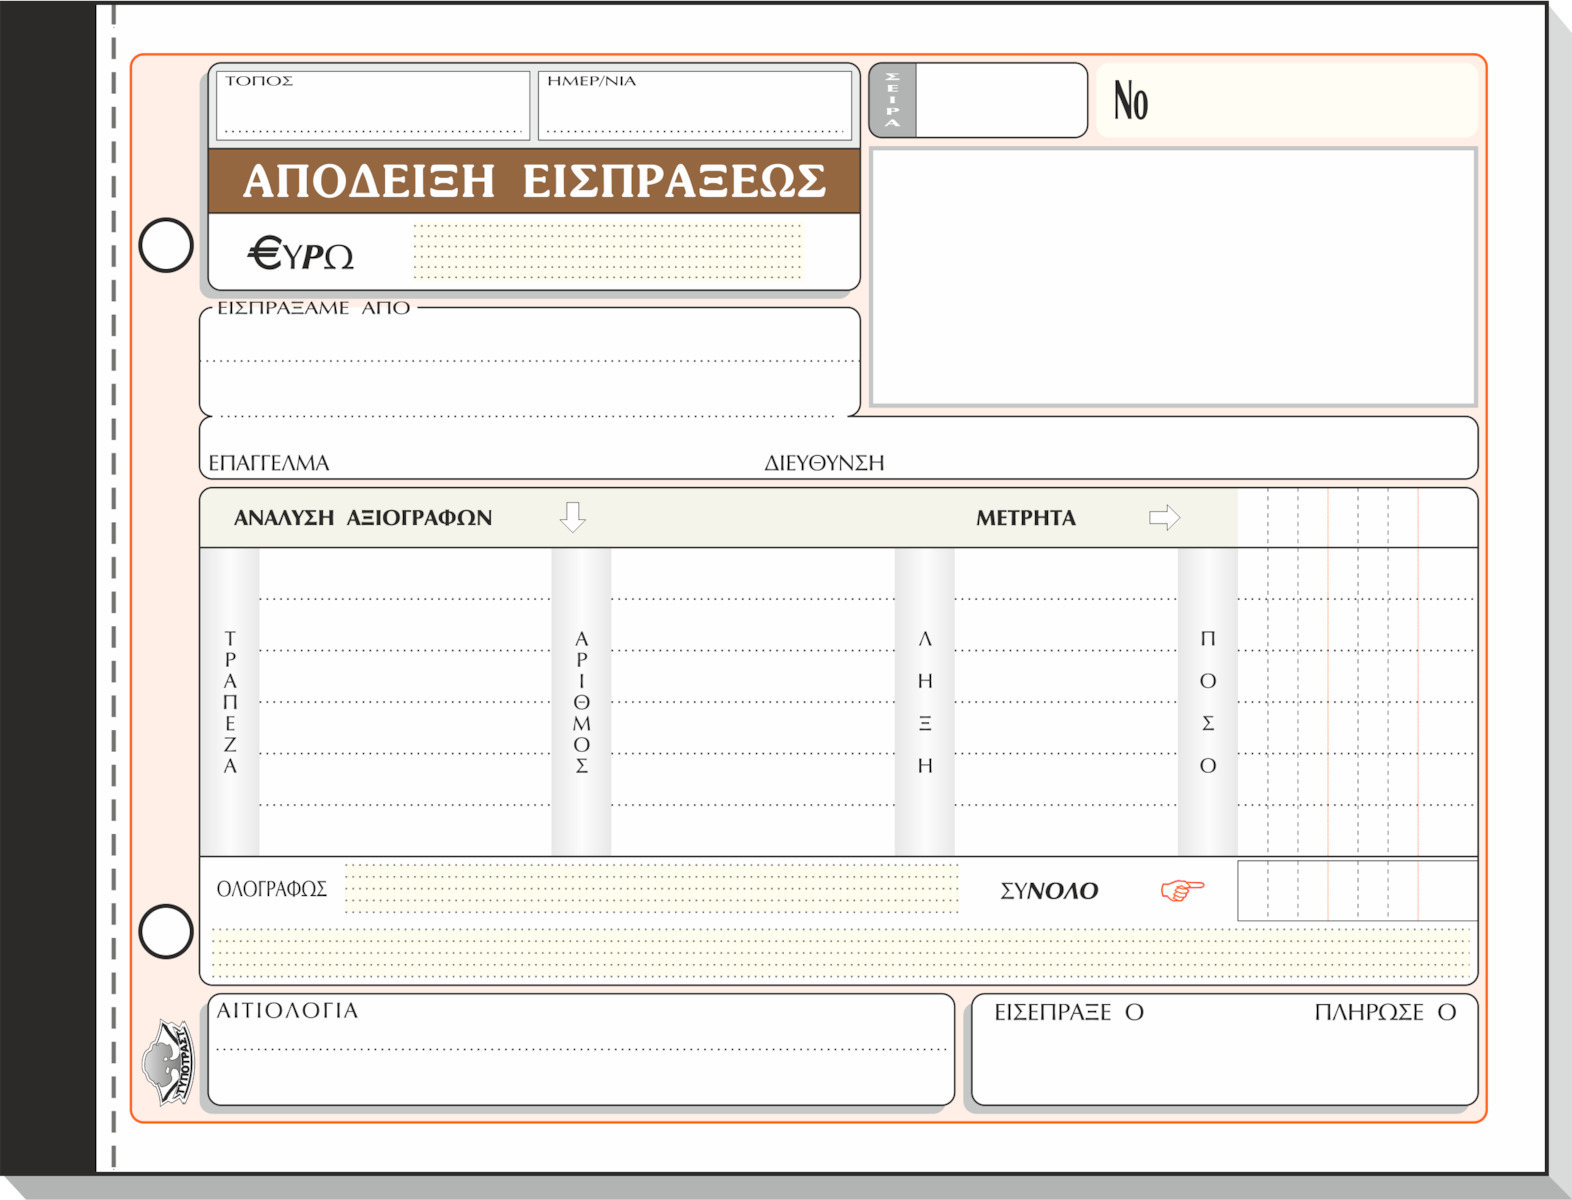Click the ΤΡΑΠΕΖΑ column header
Screen dimensions: 1572x1200
[x=230, y=702]
